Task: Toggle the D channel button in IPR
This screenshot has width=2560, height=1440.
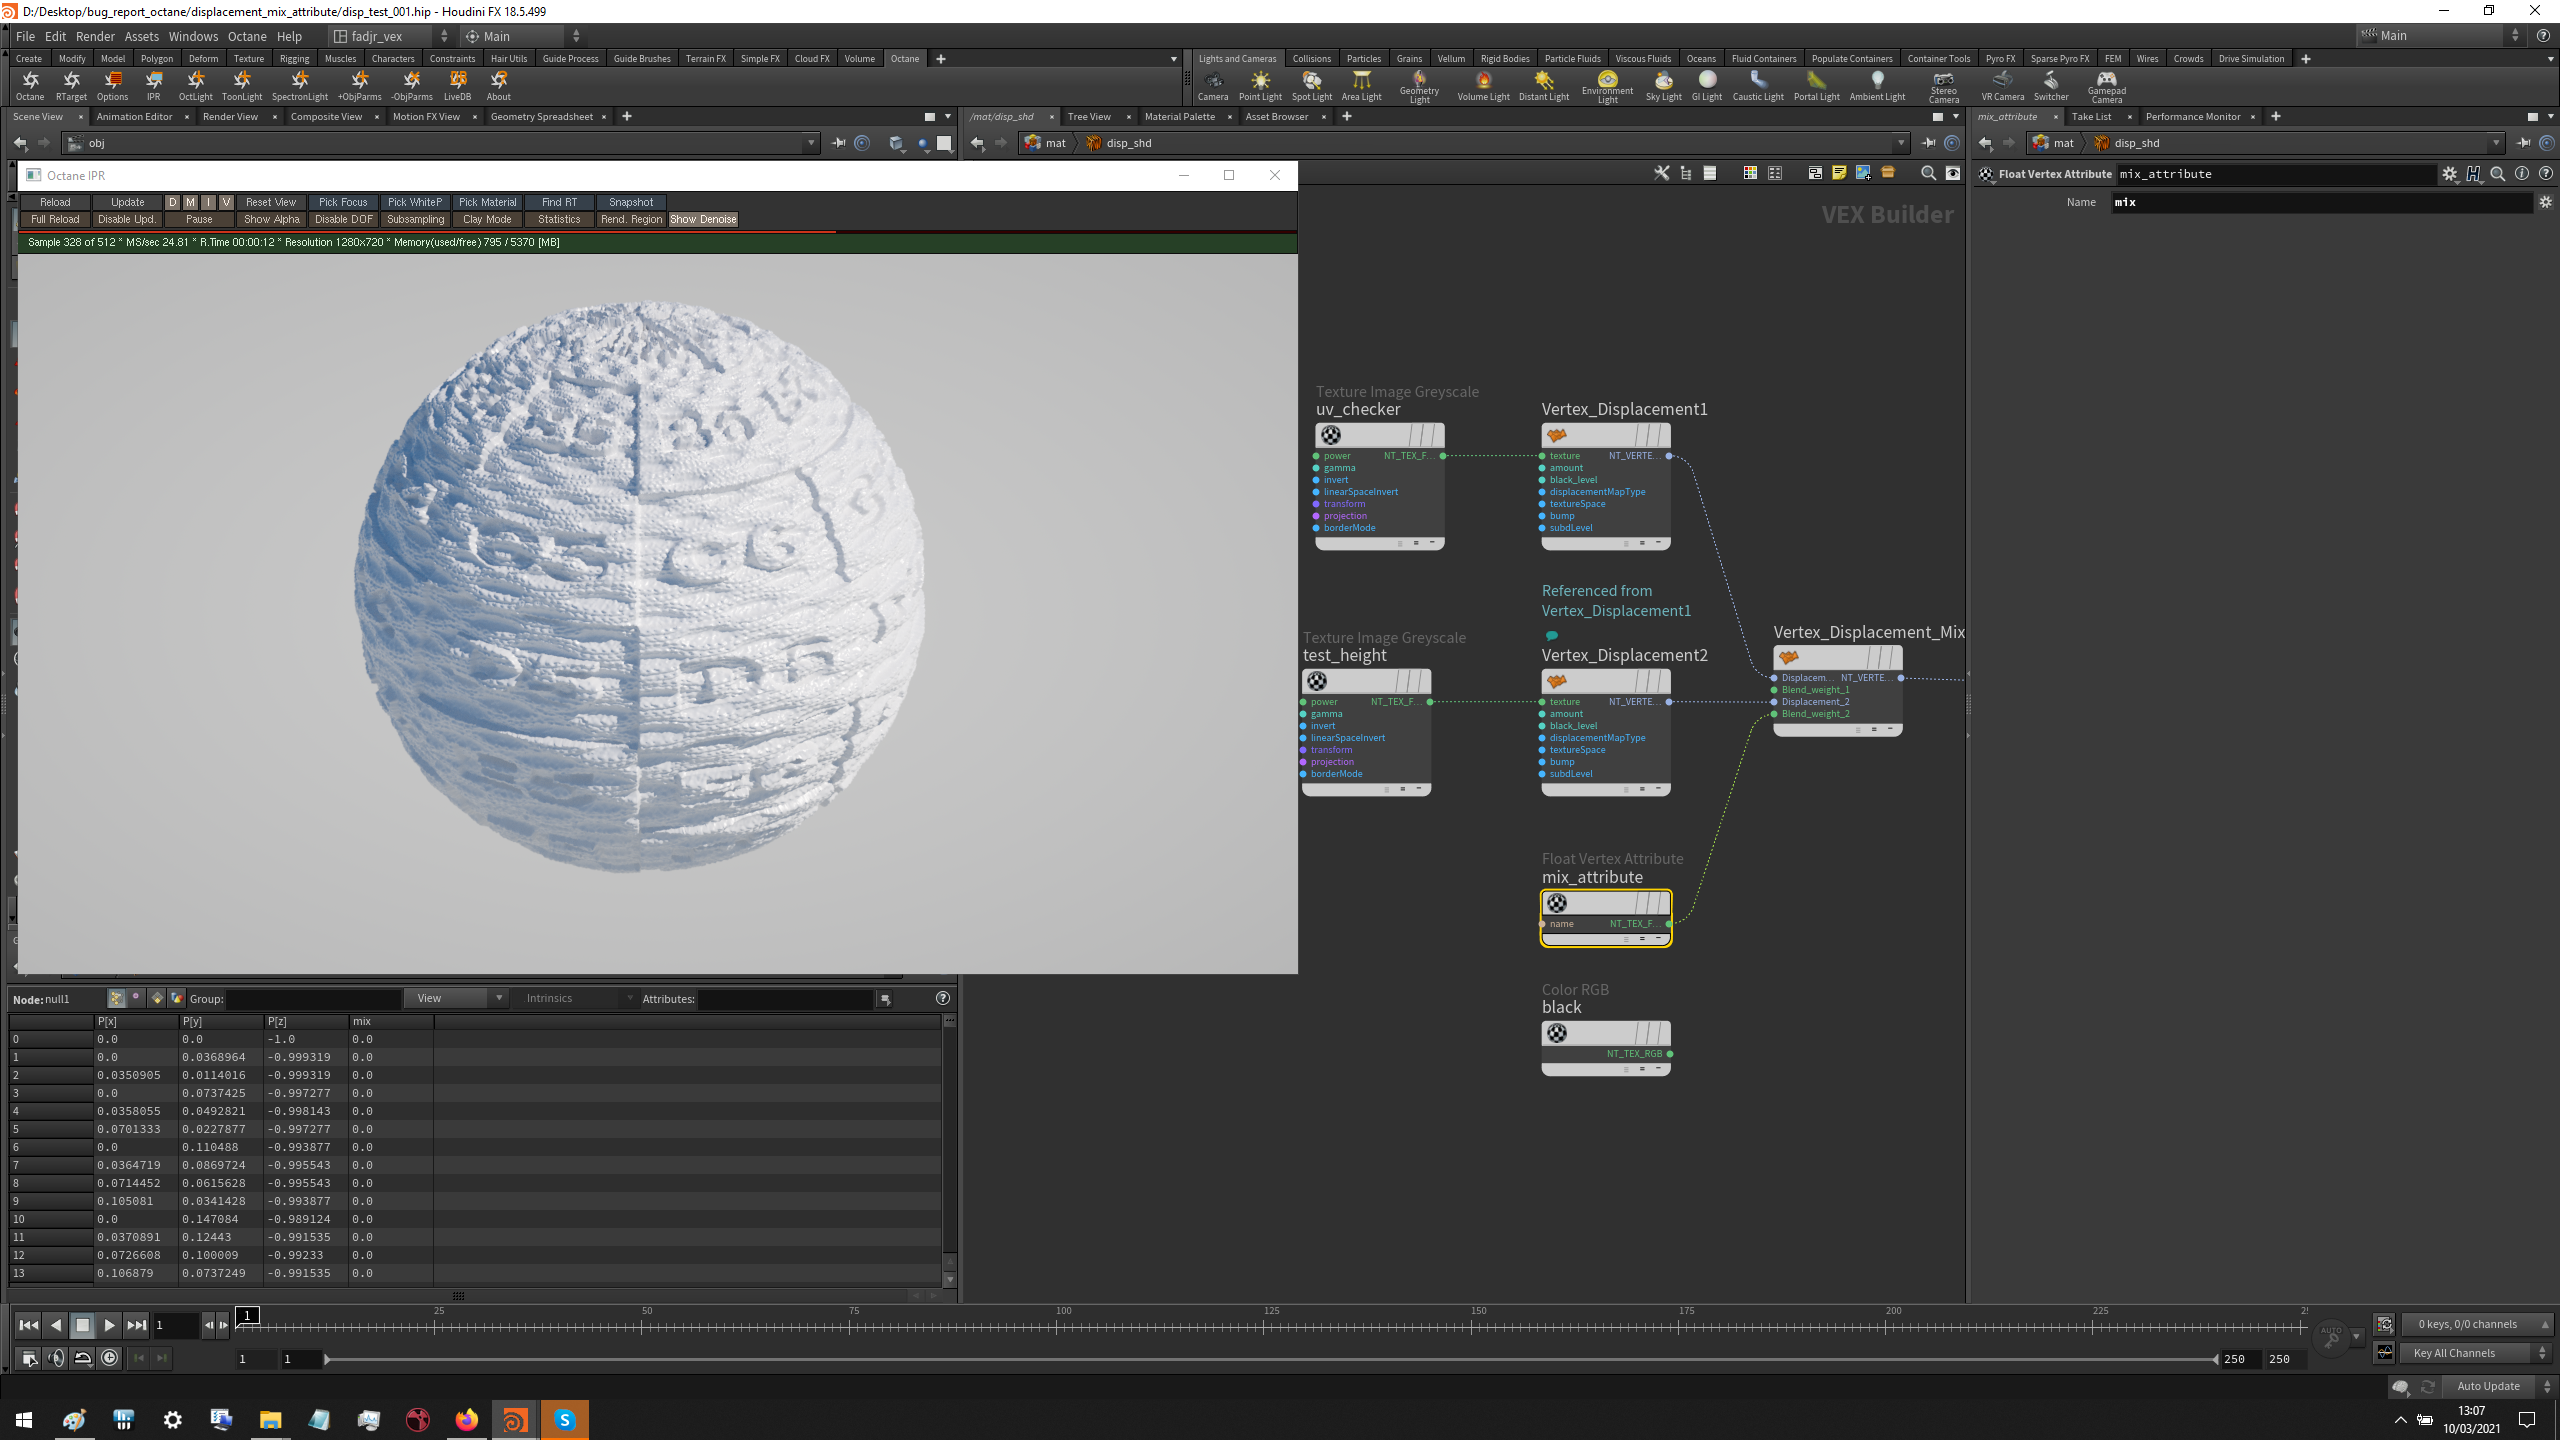Action: click(172, 202)
